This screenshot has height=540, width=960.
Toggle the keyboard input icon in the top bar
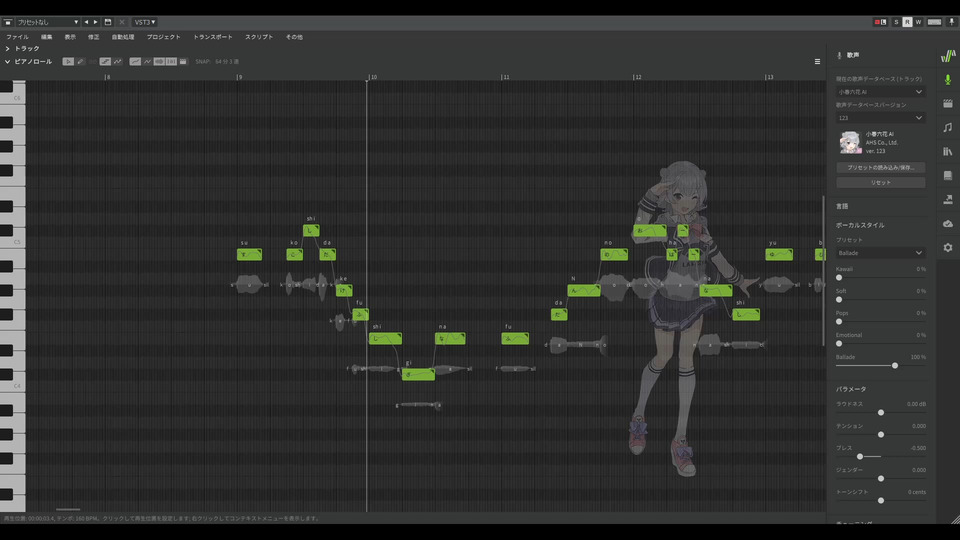click(x=934, y=22)
